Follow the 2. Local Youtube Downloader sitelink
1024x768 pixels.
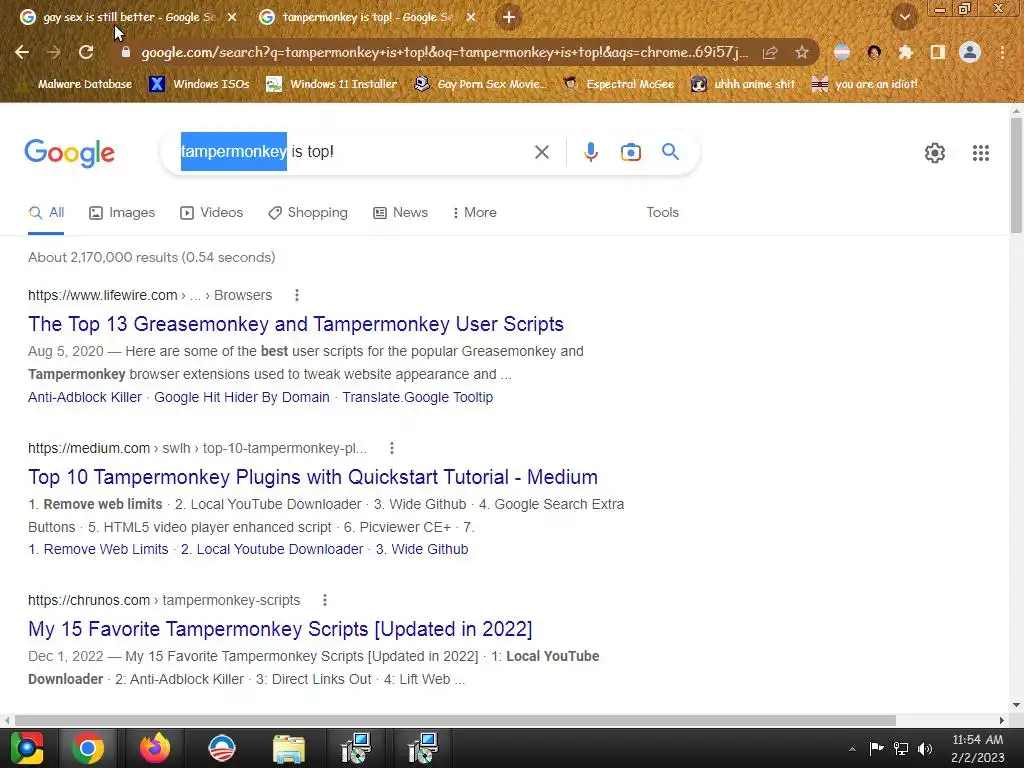pyautogui.click(x=272, y=549)
